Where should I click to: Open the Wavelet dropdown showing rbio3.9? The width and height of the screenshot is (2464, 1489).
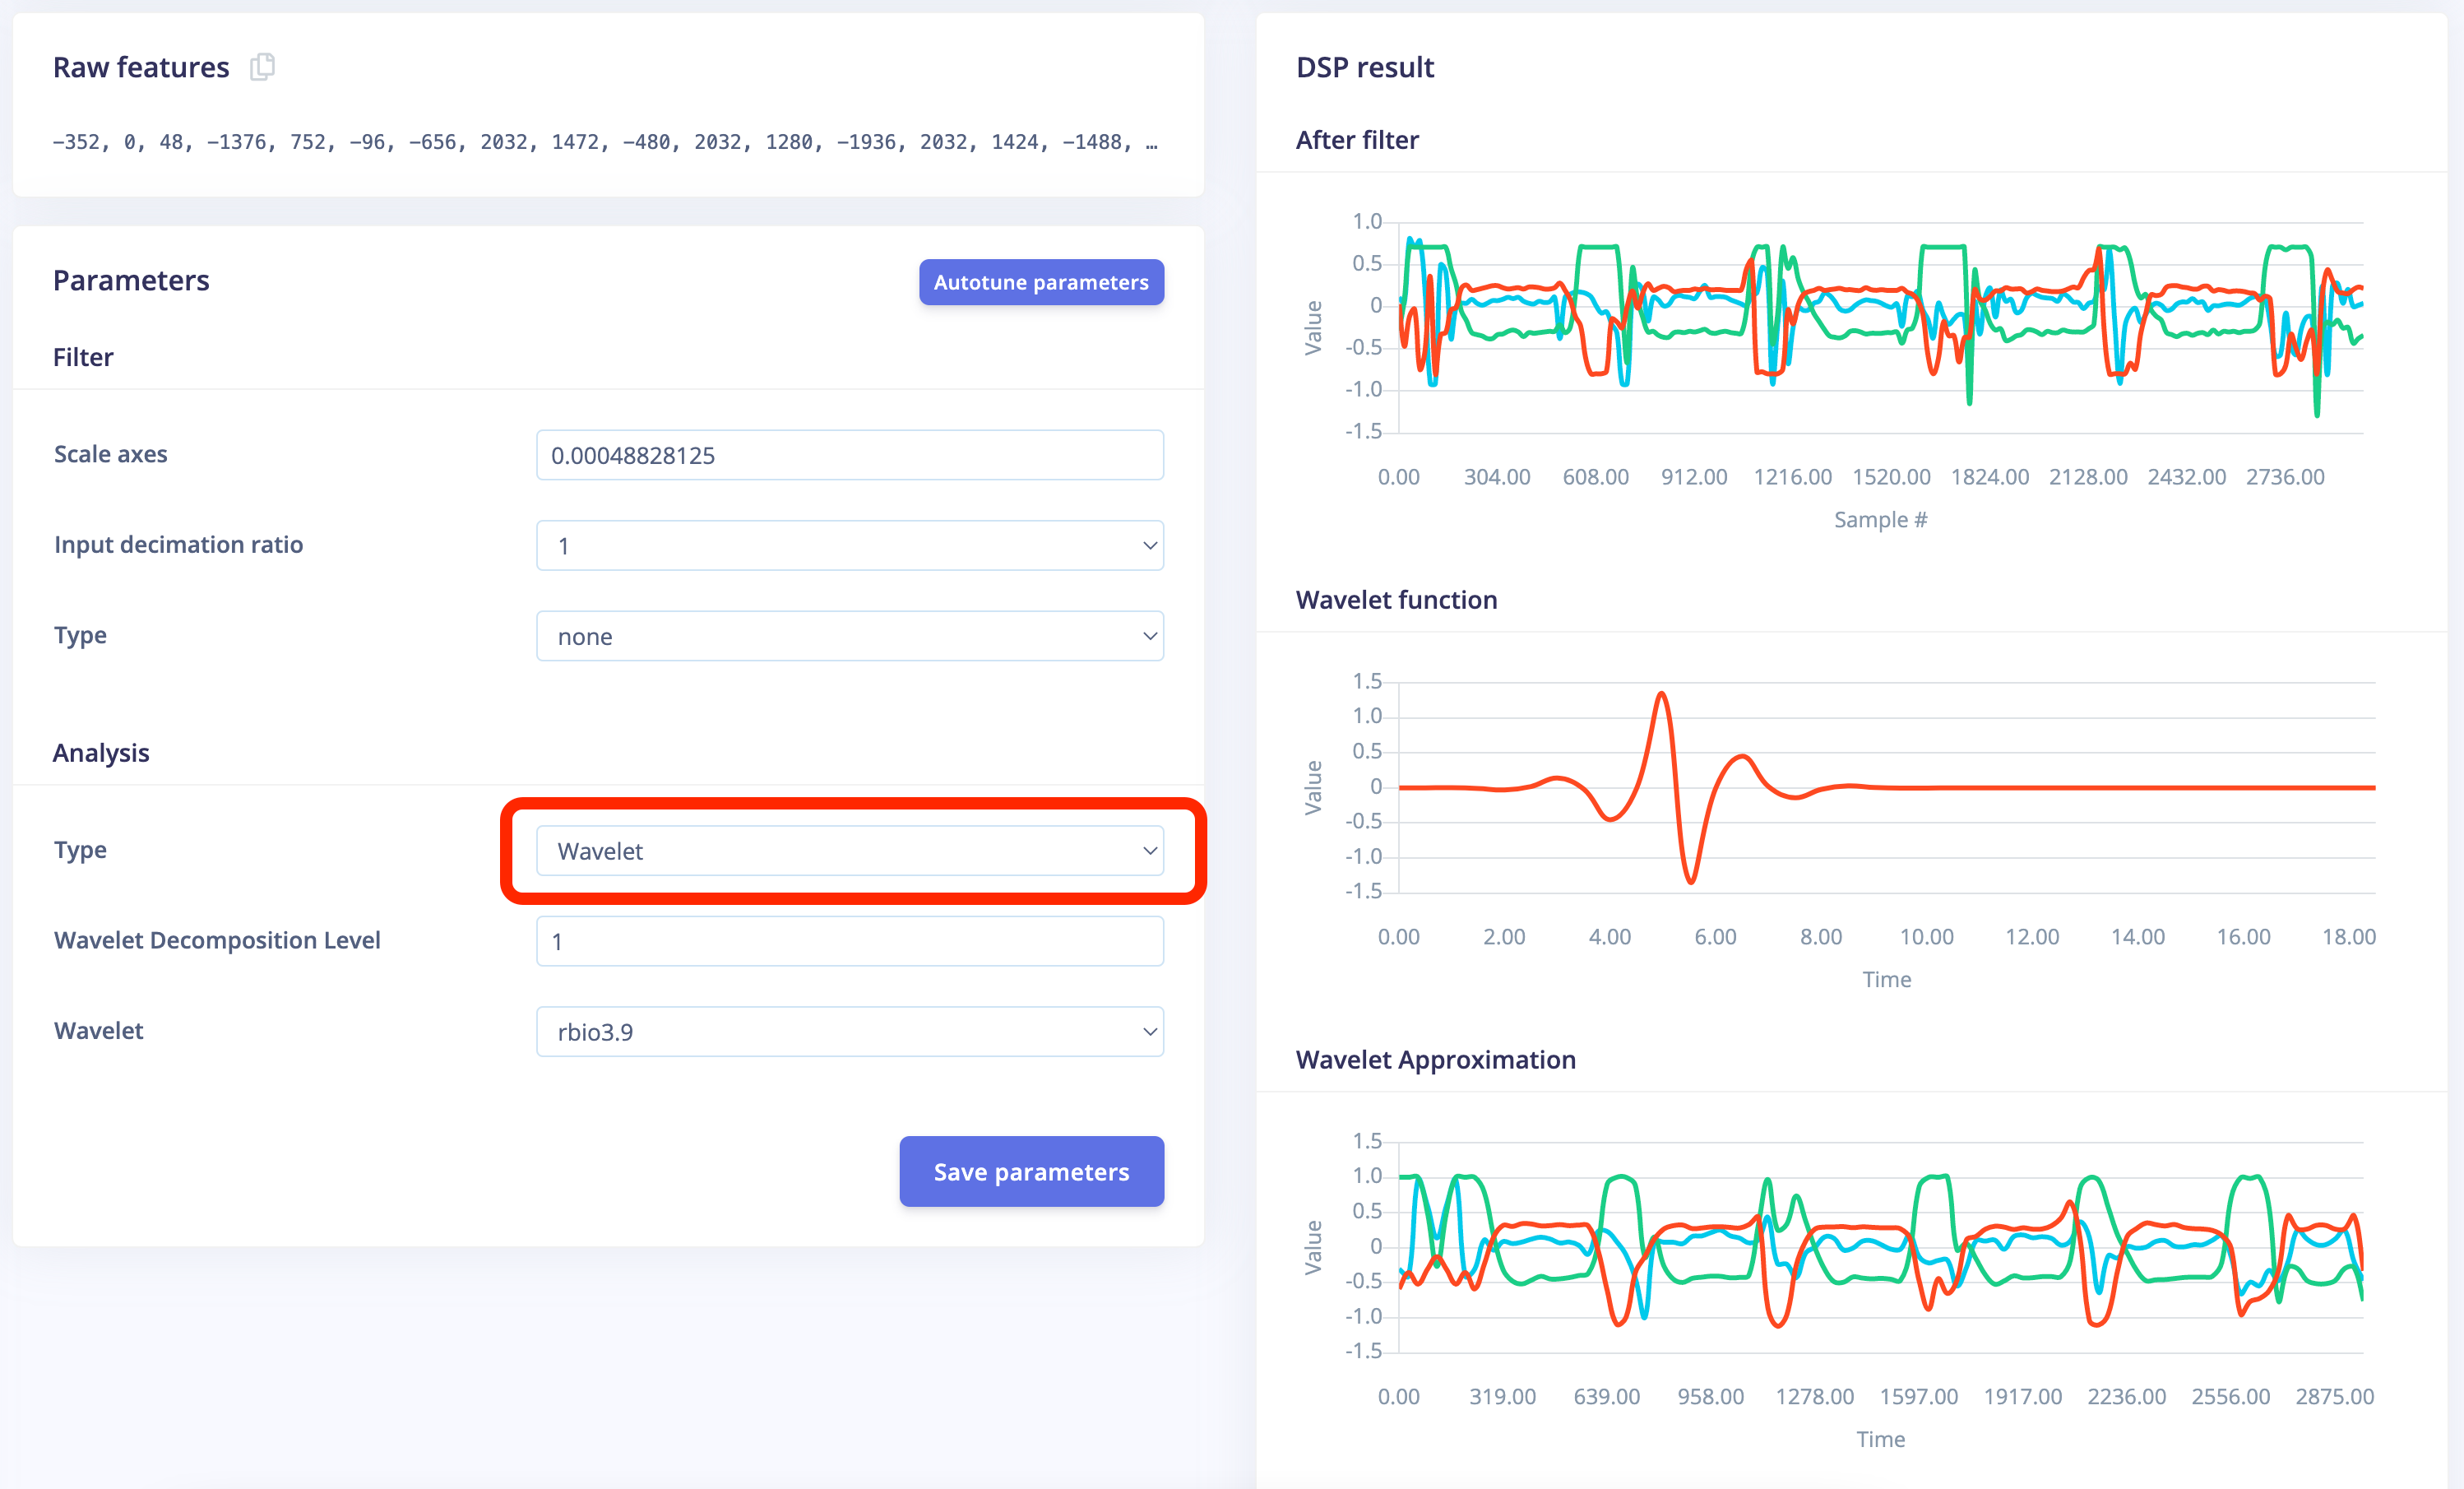coord(849,1032)
